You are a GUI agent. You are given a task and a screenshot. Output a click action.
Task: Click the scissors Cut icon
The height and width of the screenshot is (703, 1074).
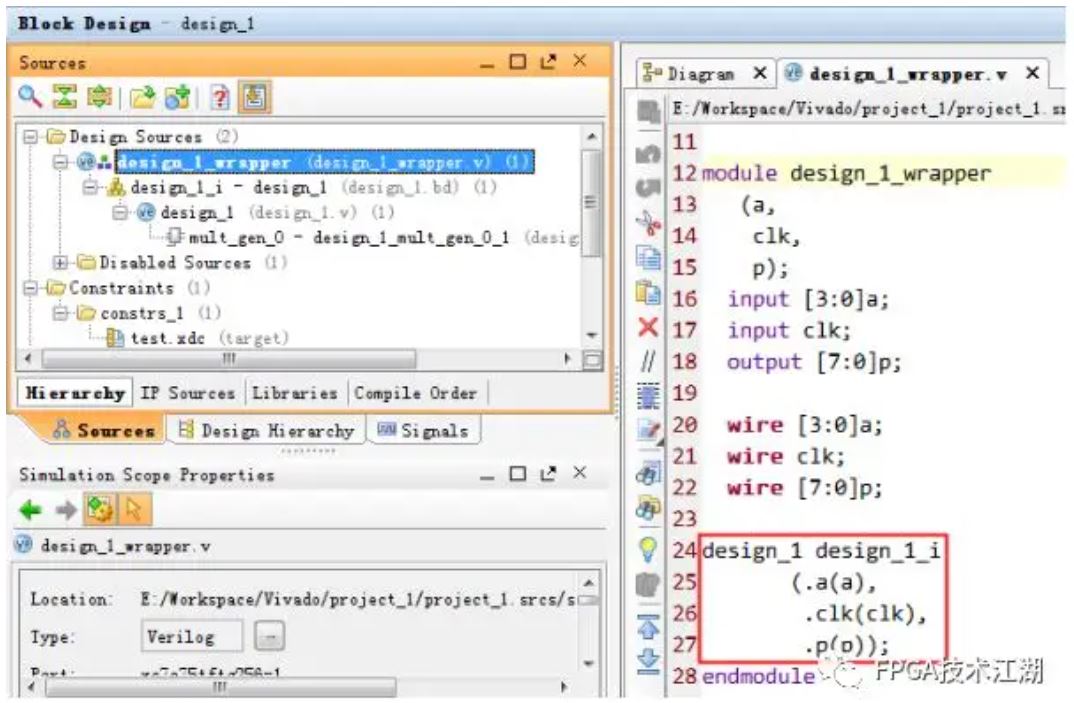(648, 223)
